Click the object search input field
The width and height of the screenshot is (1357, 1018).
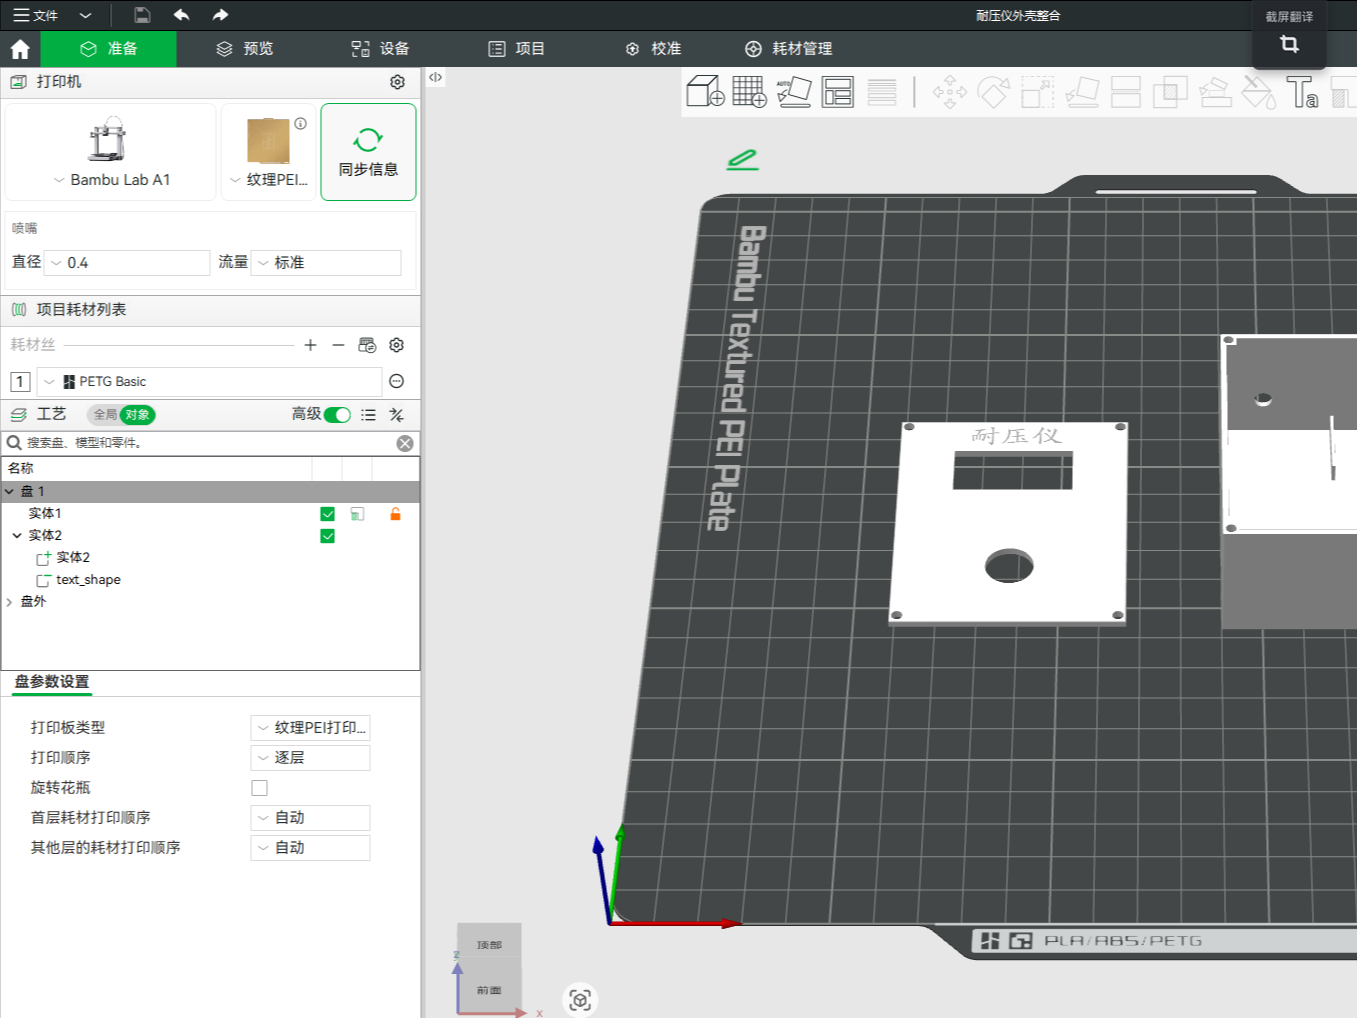click(210, 443)
